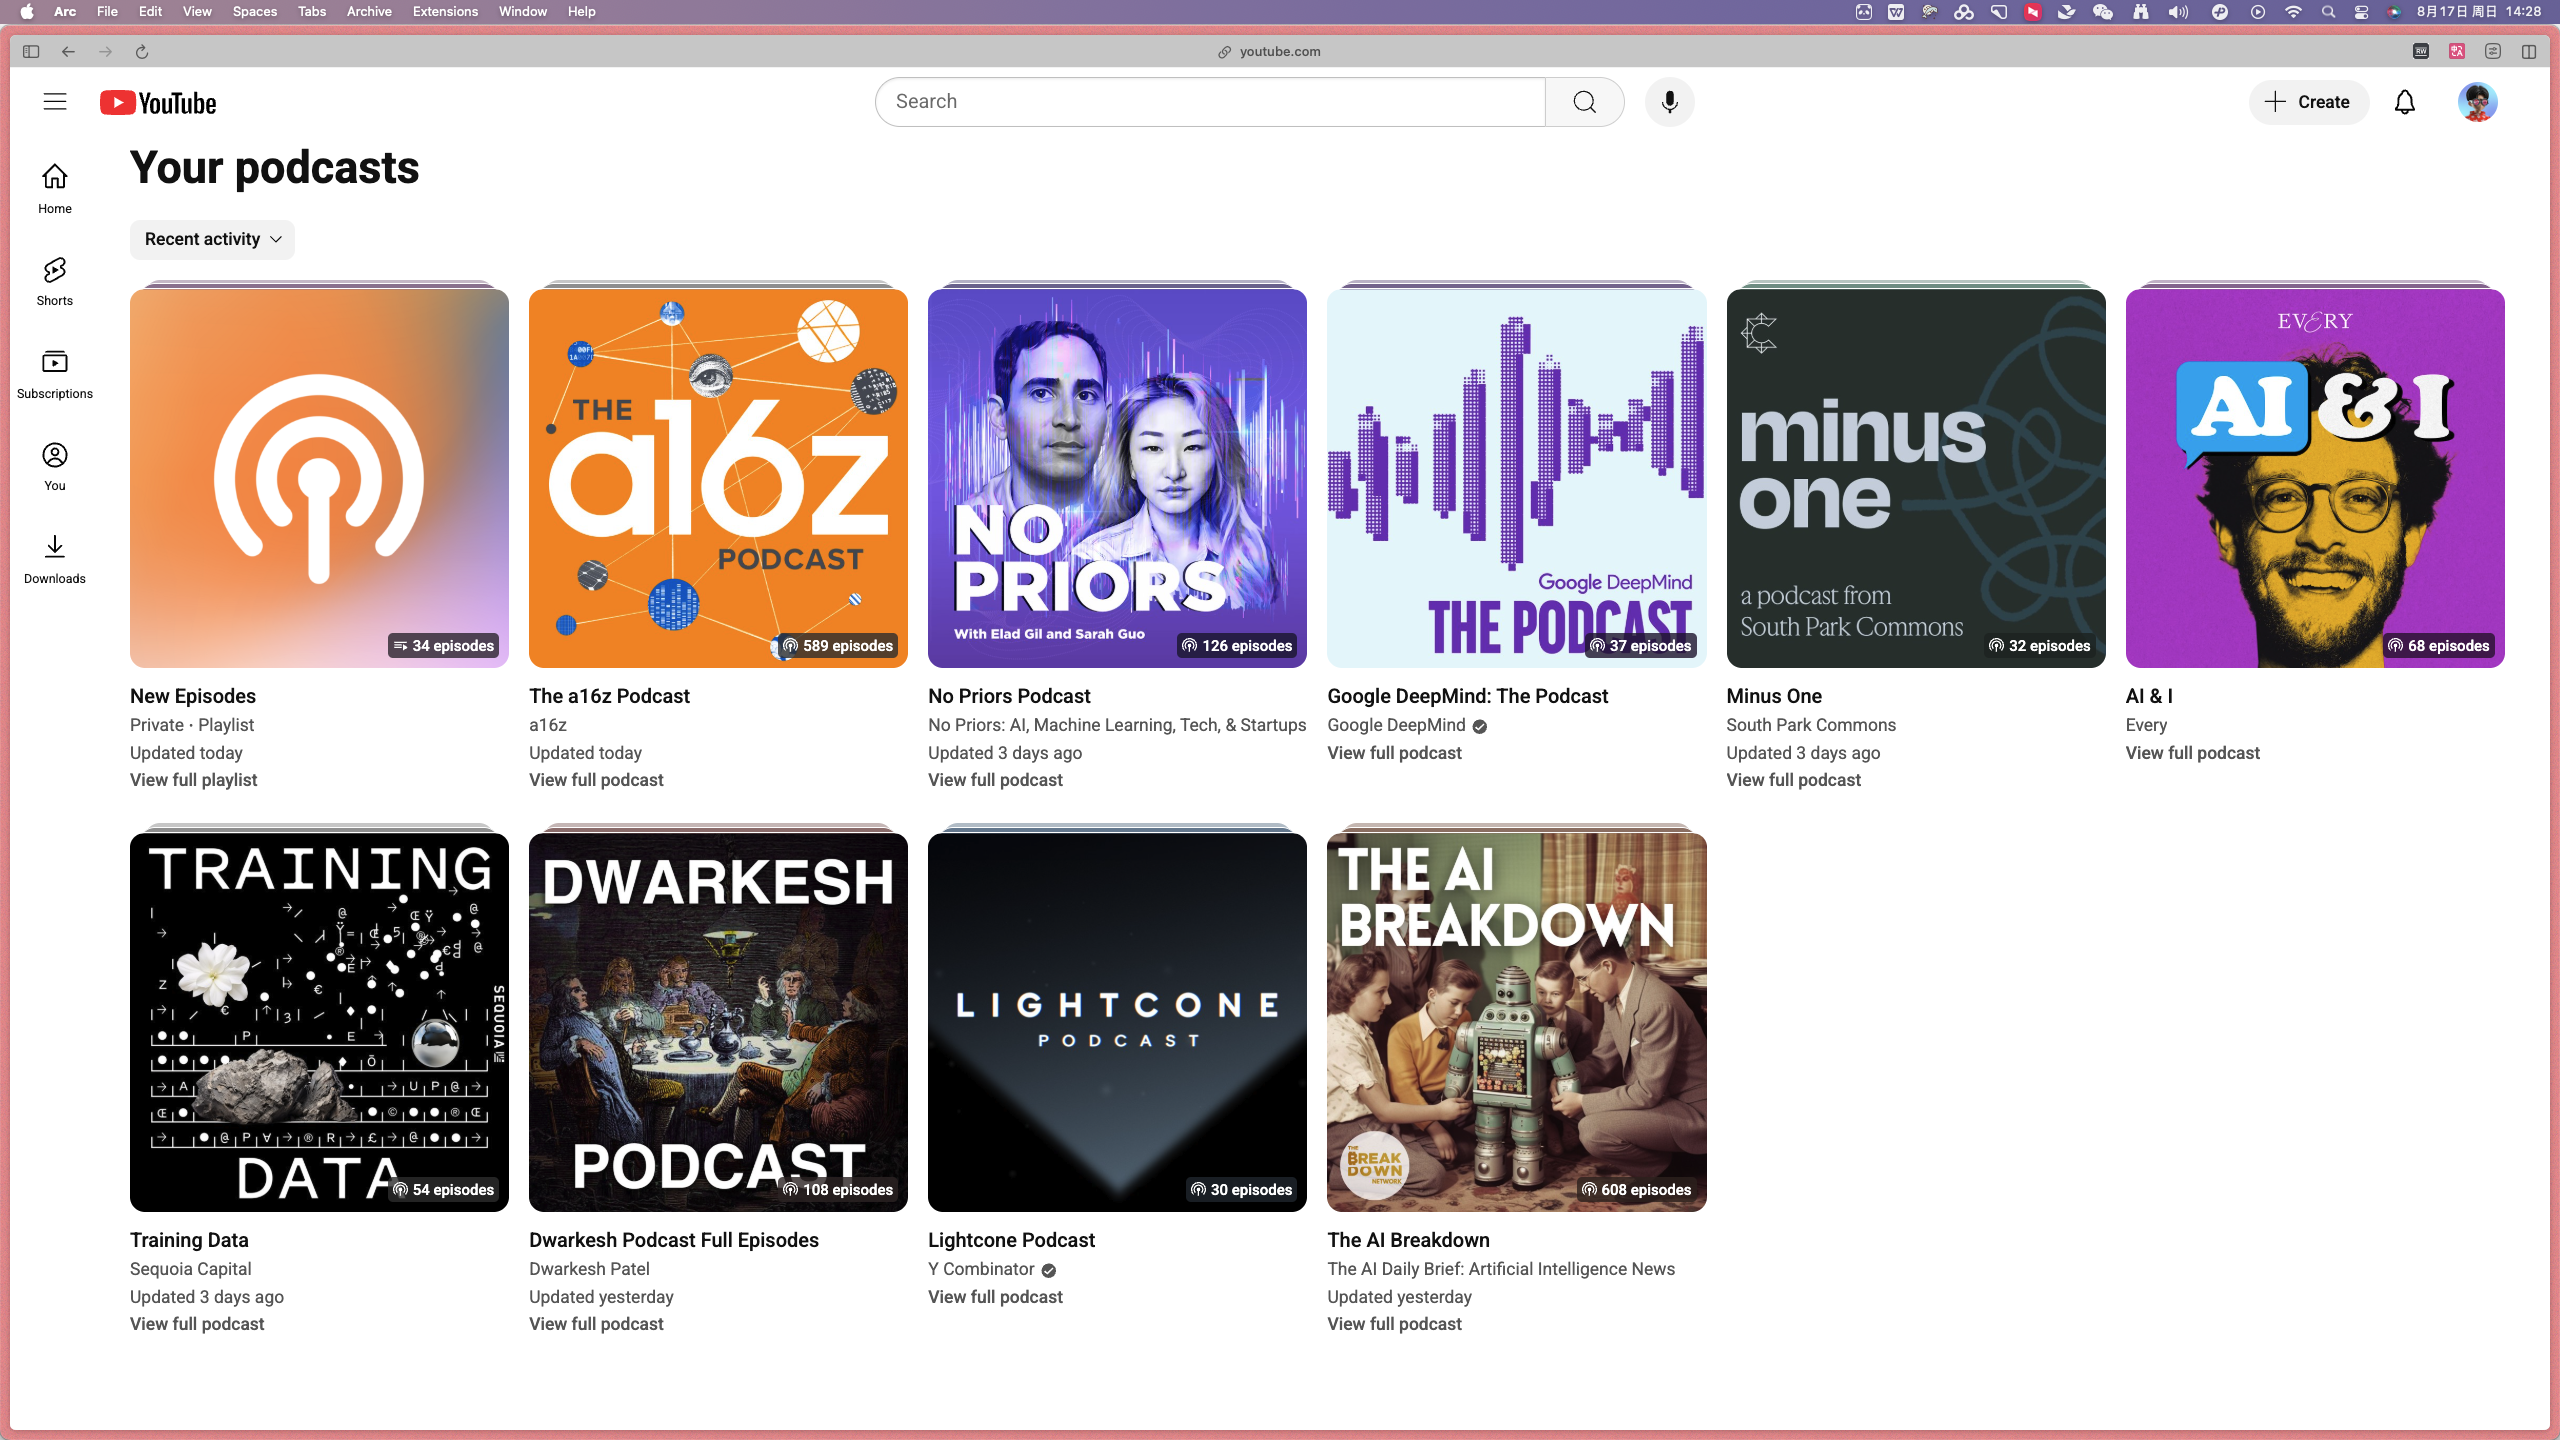Open The a16z Podcast thumbnail
This screenshot has width=2560, height=1440.
coord(718,478)
